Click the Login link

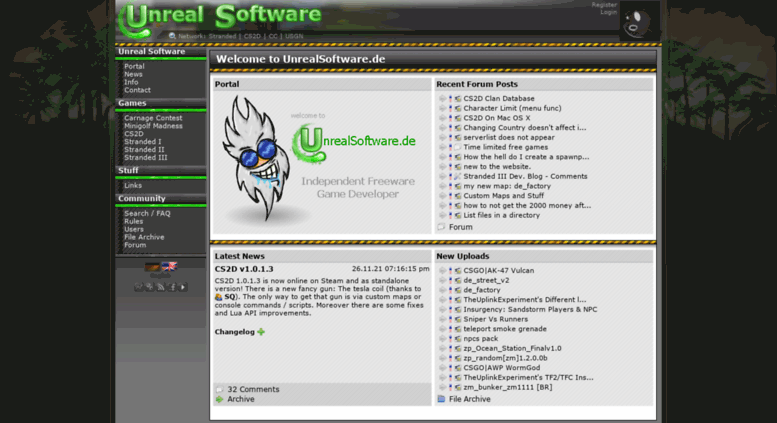coord(609,12)
